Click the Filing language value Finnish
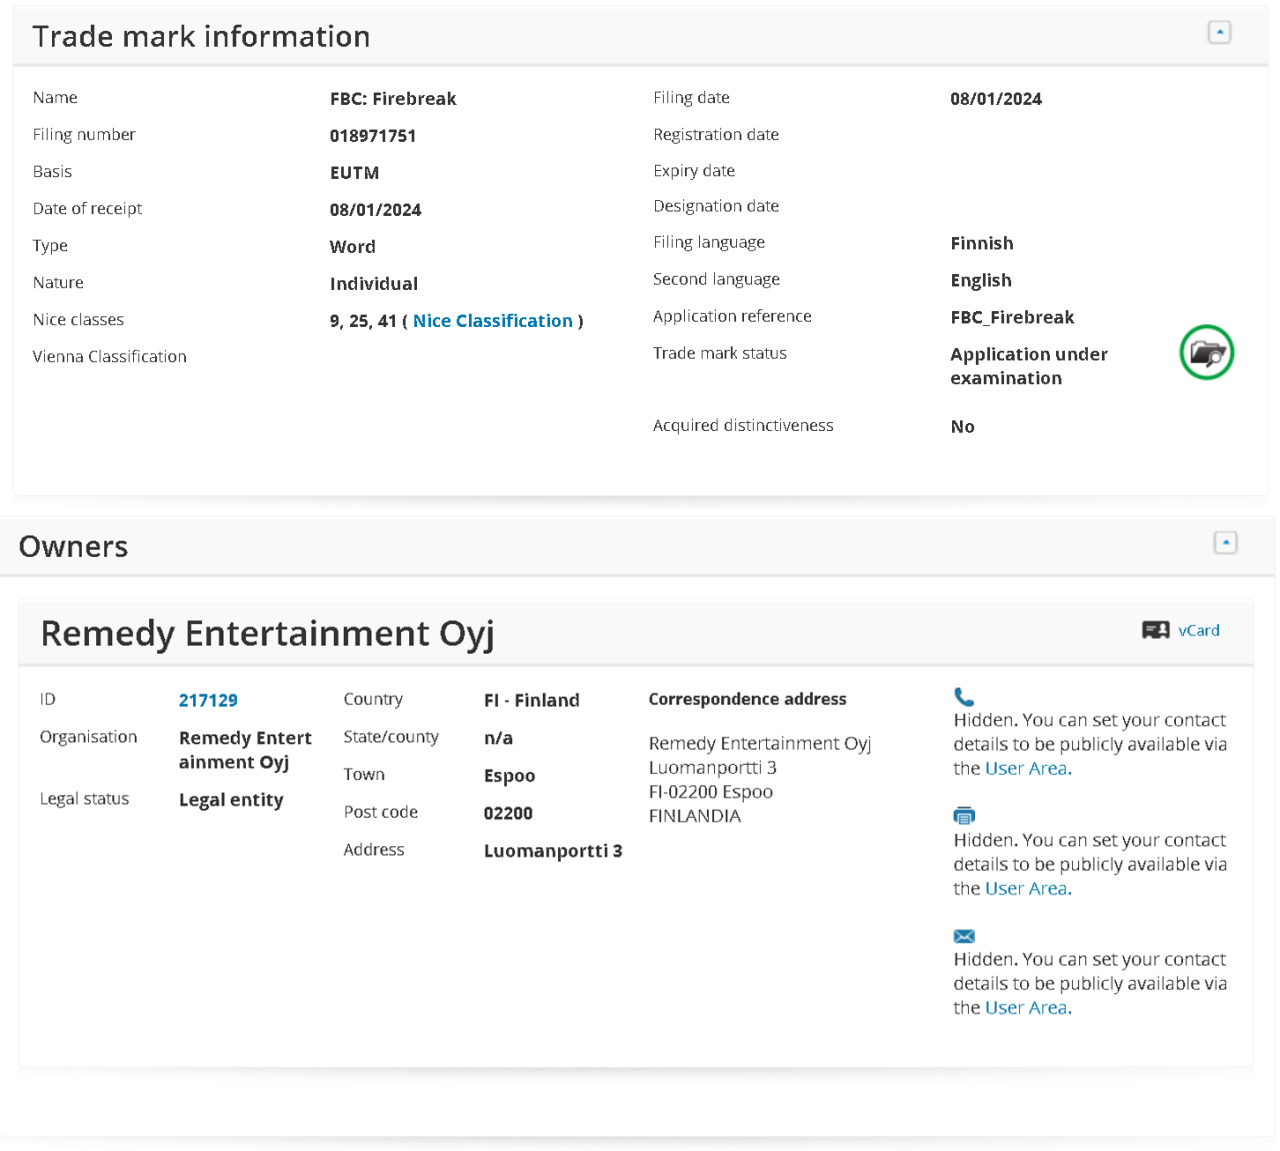 [982, 244]
